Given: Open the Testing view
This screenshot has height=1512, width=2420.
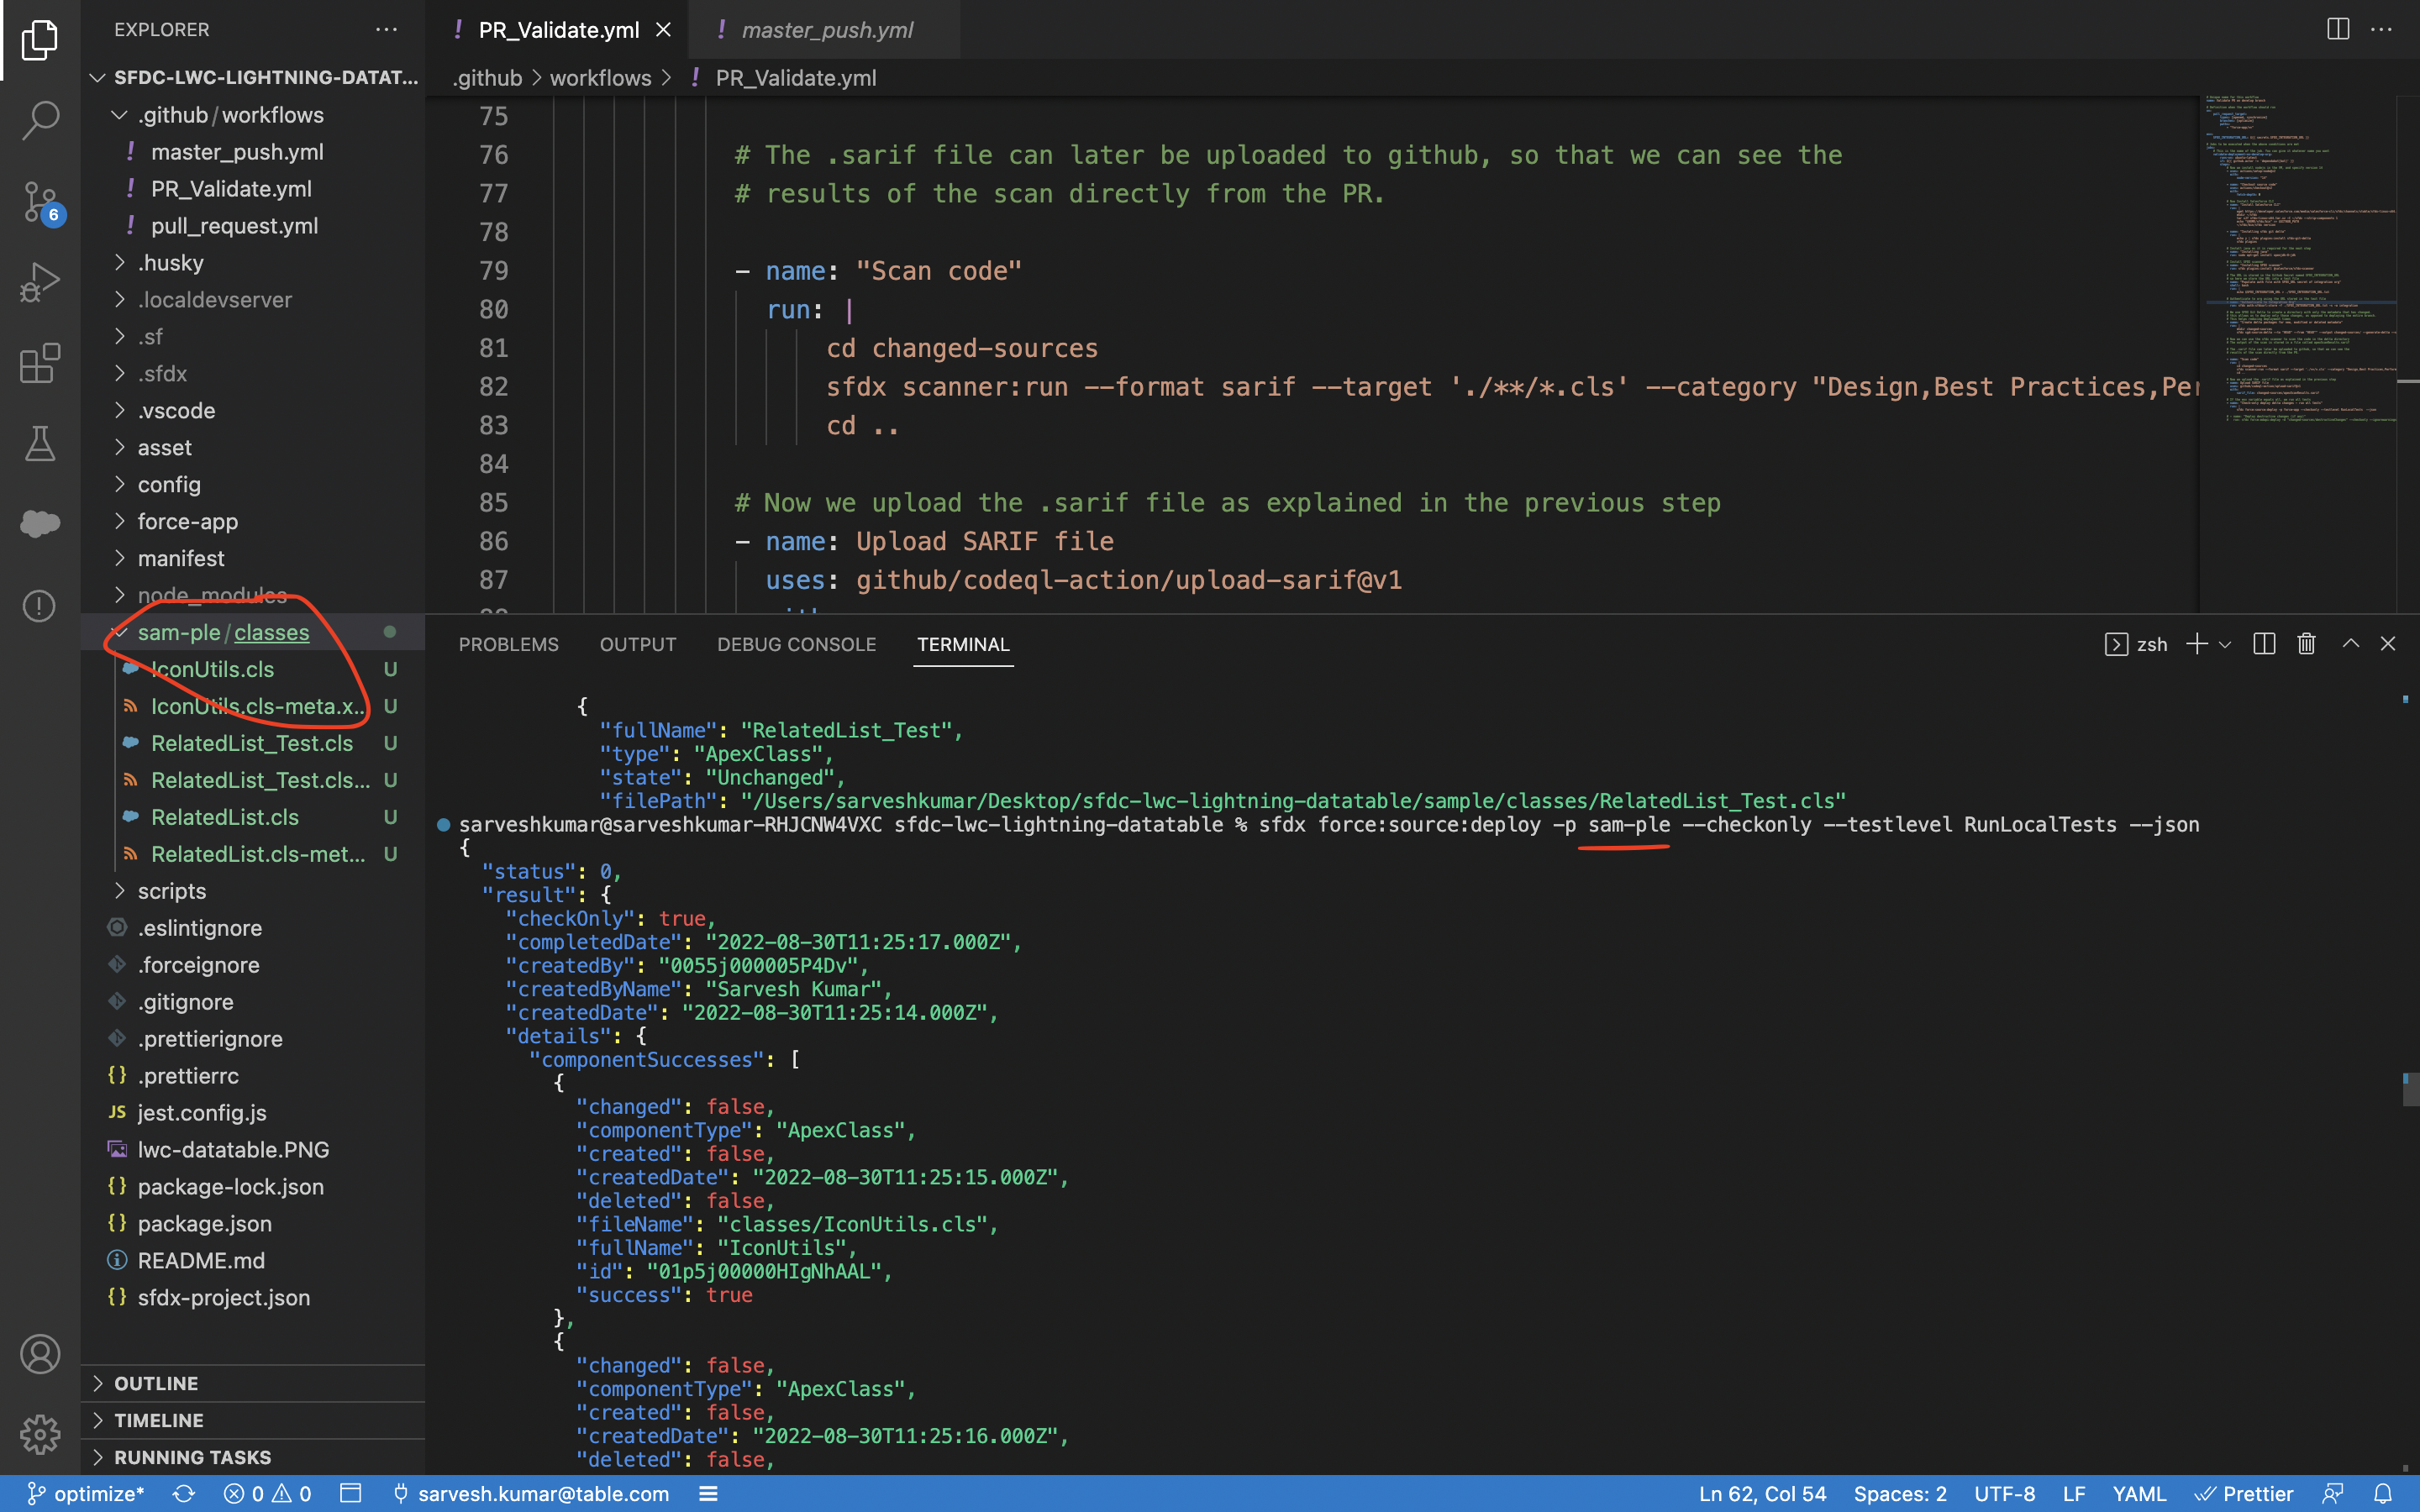Looking at the screenshot, I should coord(40,443).
